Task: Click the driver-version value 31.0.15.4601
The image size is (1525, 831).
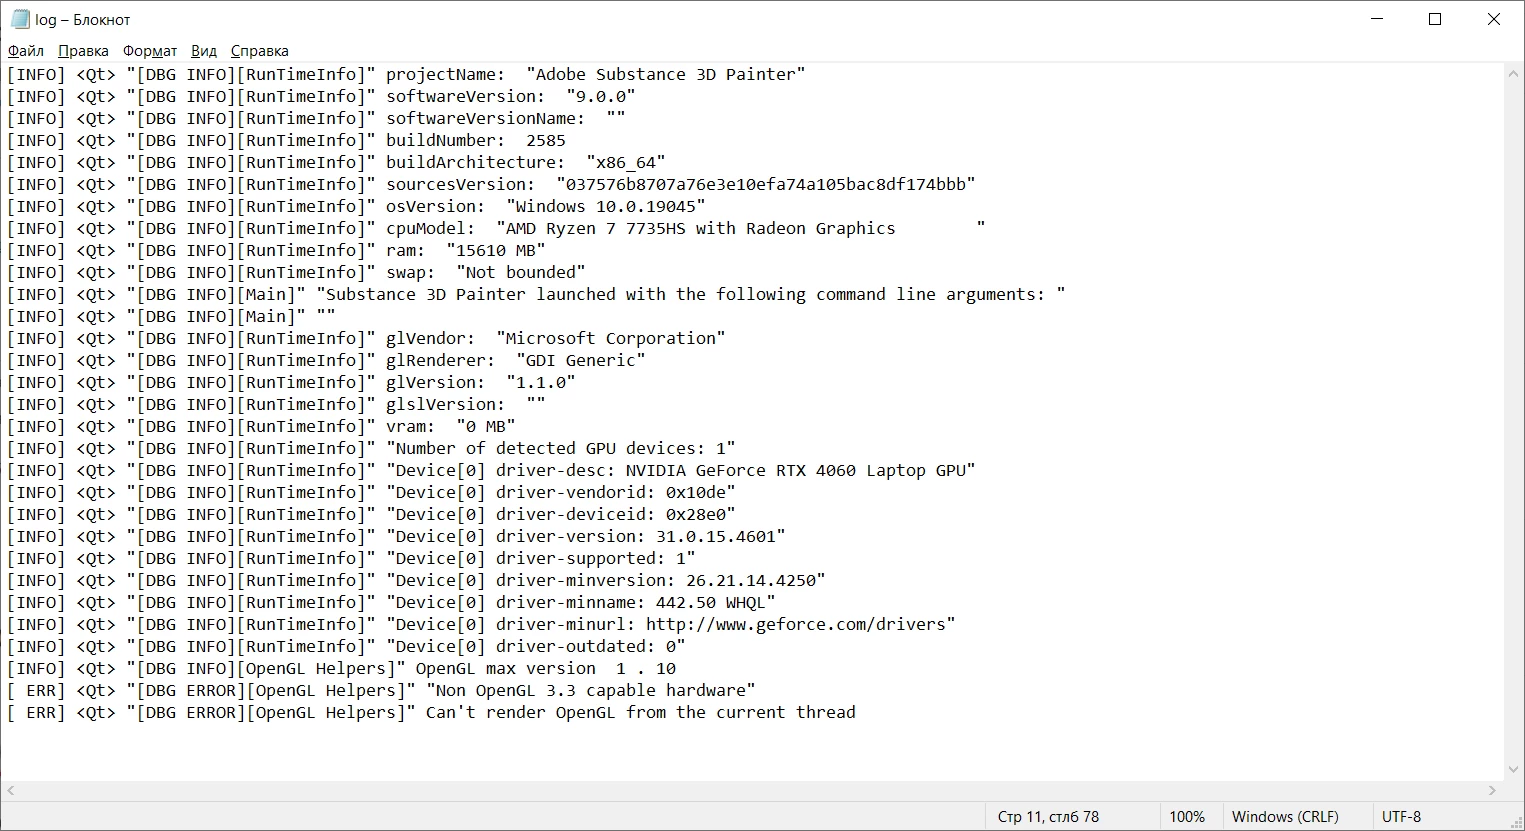Action: 716,536
